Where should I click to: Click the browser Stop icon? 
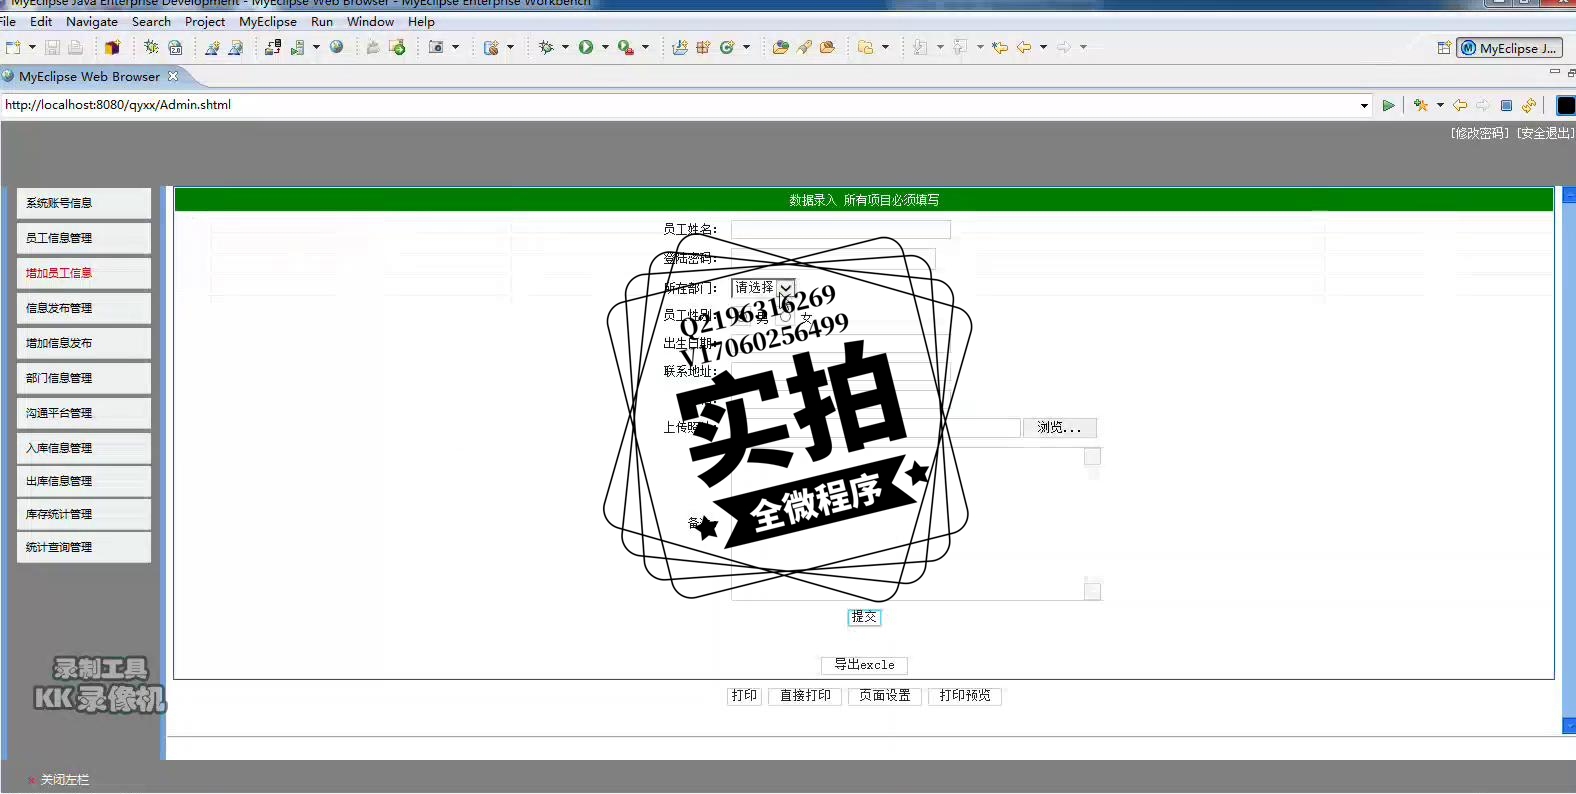1506,105
